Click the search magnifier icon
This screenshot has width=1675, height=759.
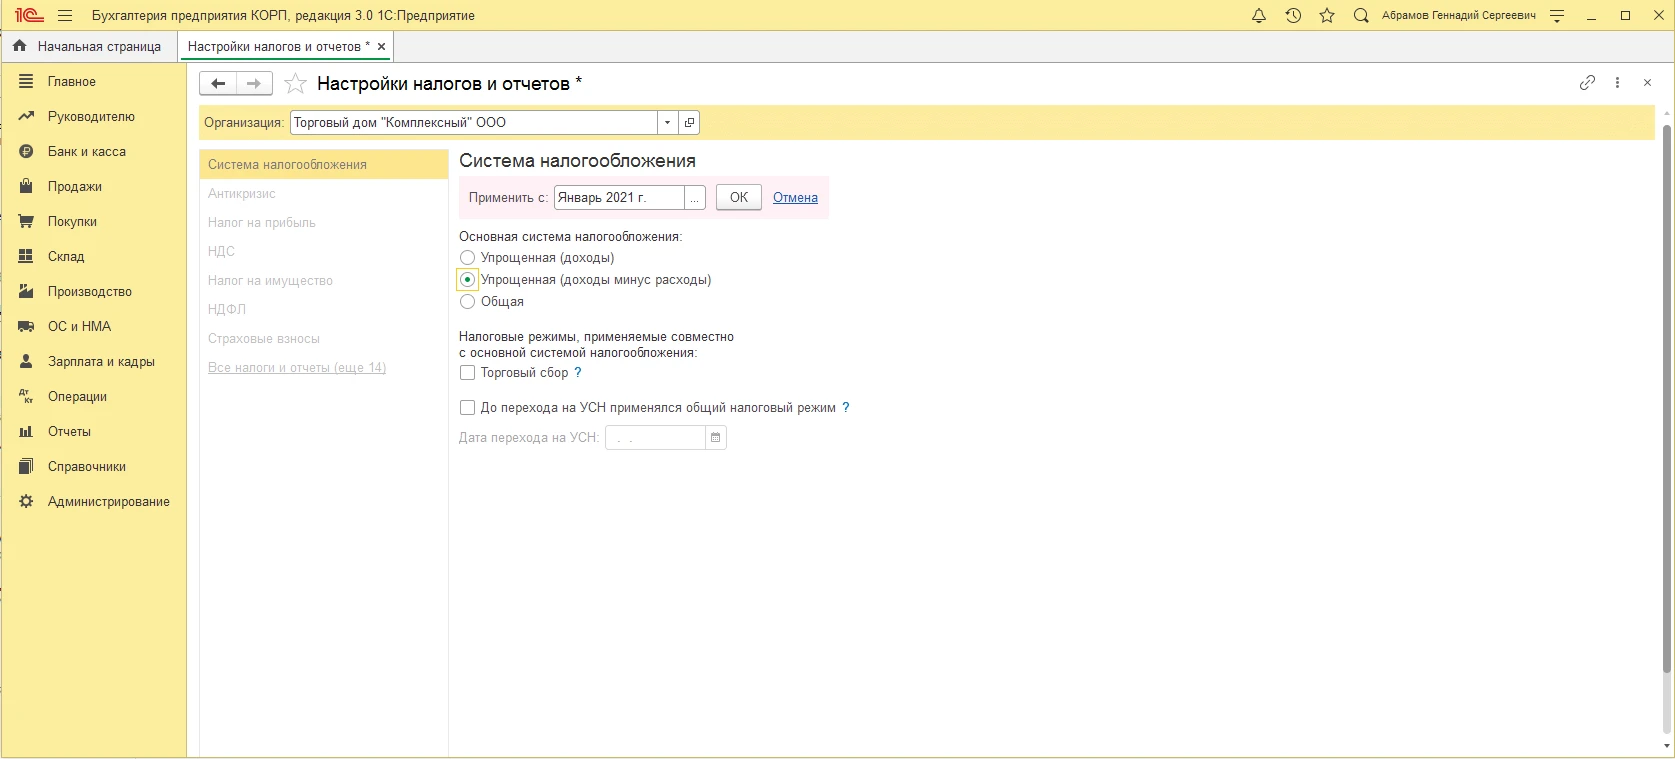tap(1360, 16)
